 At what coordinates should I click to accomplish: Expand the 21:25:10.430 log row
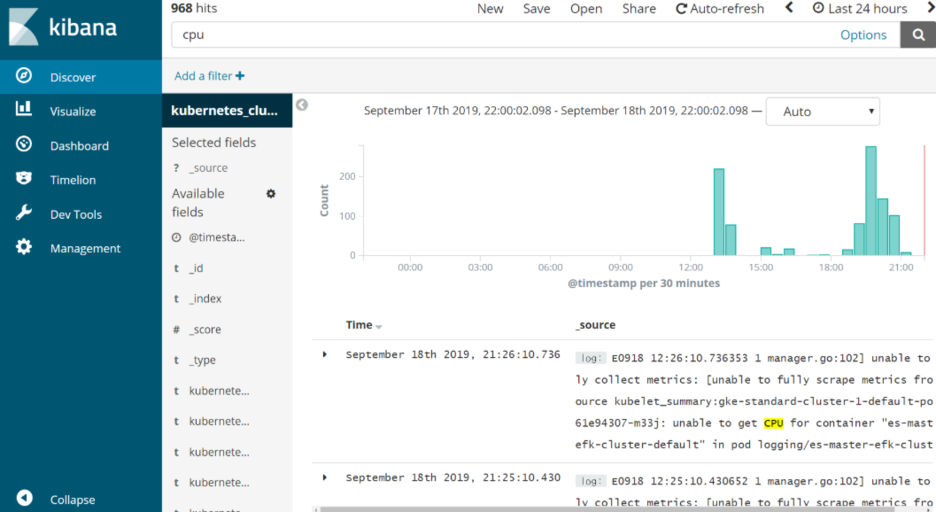[325, 477]
